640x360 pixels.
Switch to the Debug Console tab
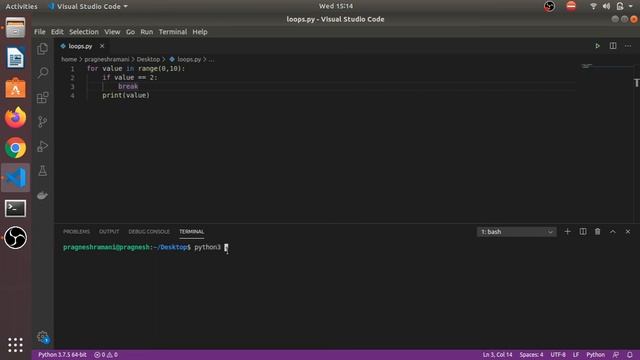(x=149, y=231)
